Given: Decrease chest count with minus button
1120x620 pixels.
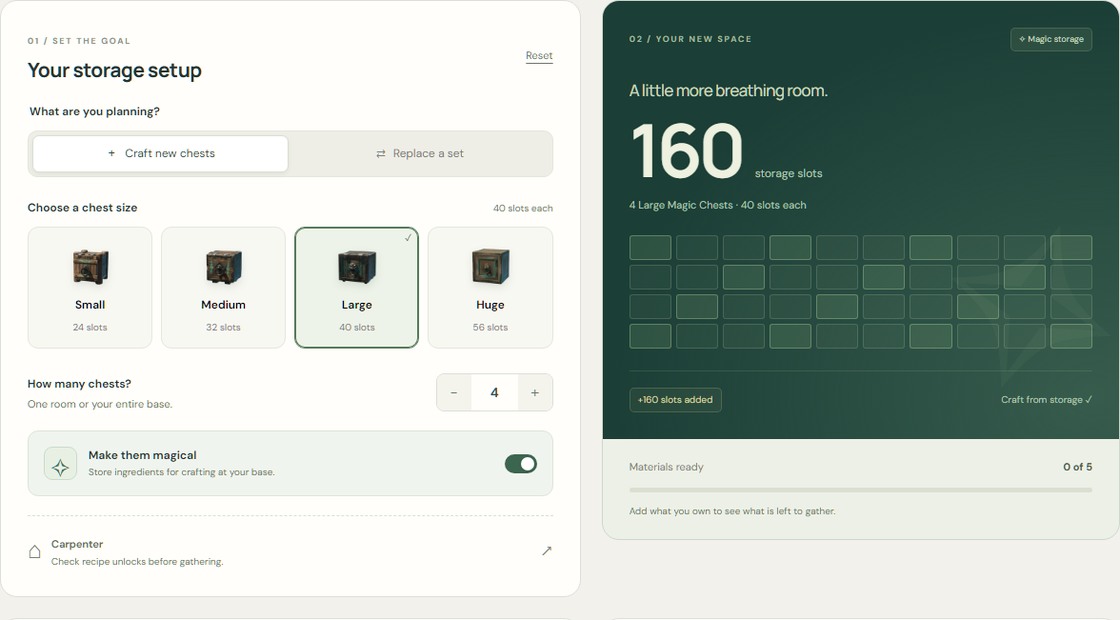Looking at the screenshot, I should (x=454, y=393).
